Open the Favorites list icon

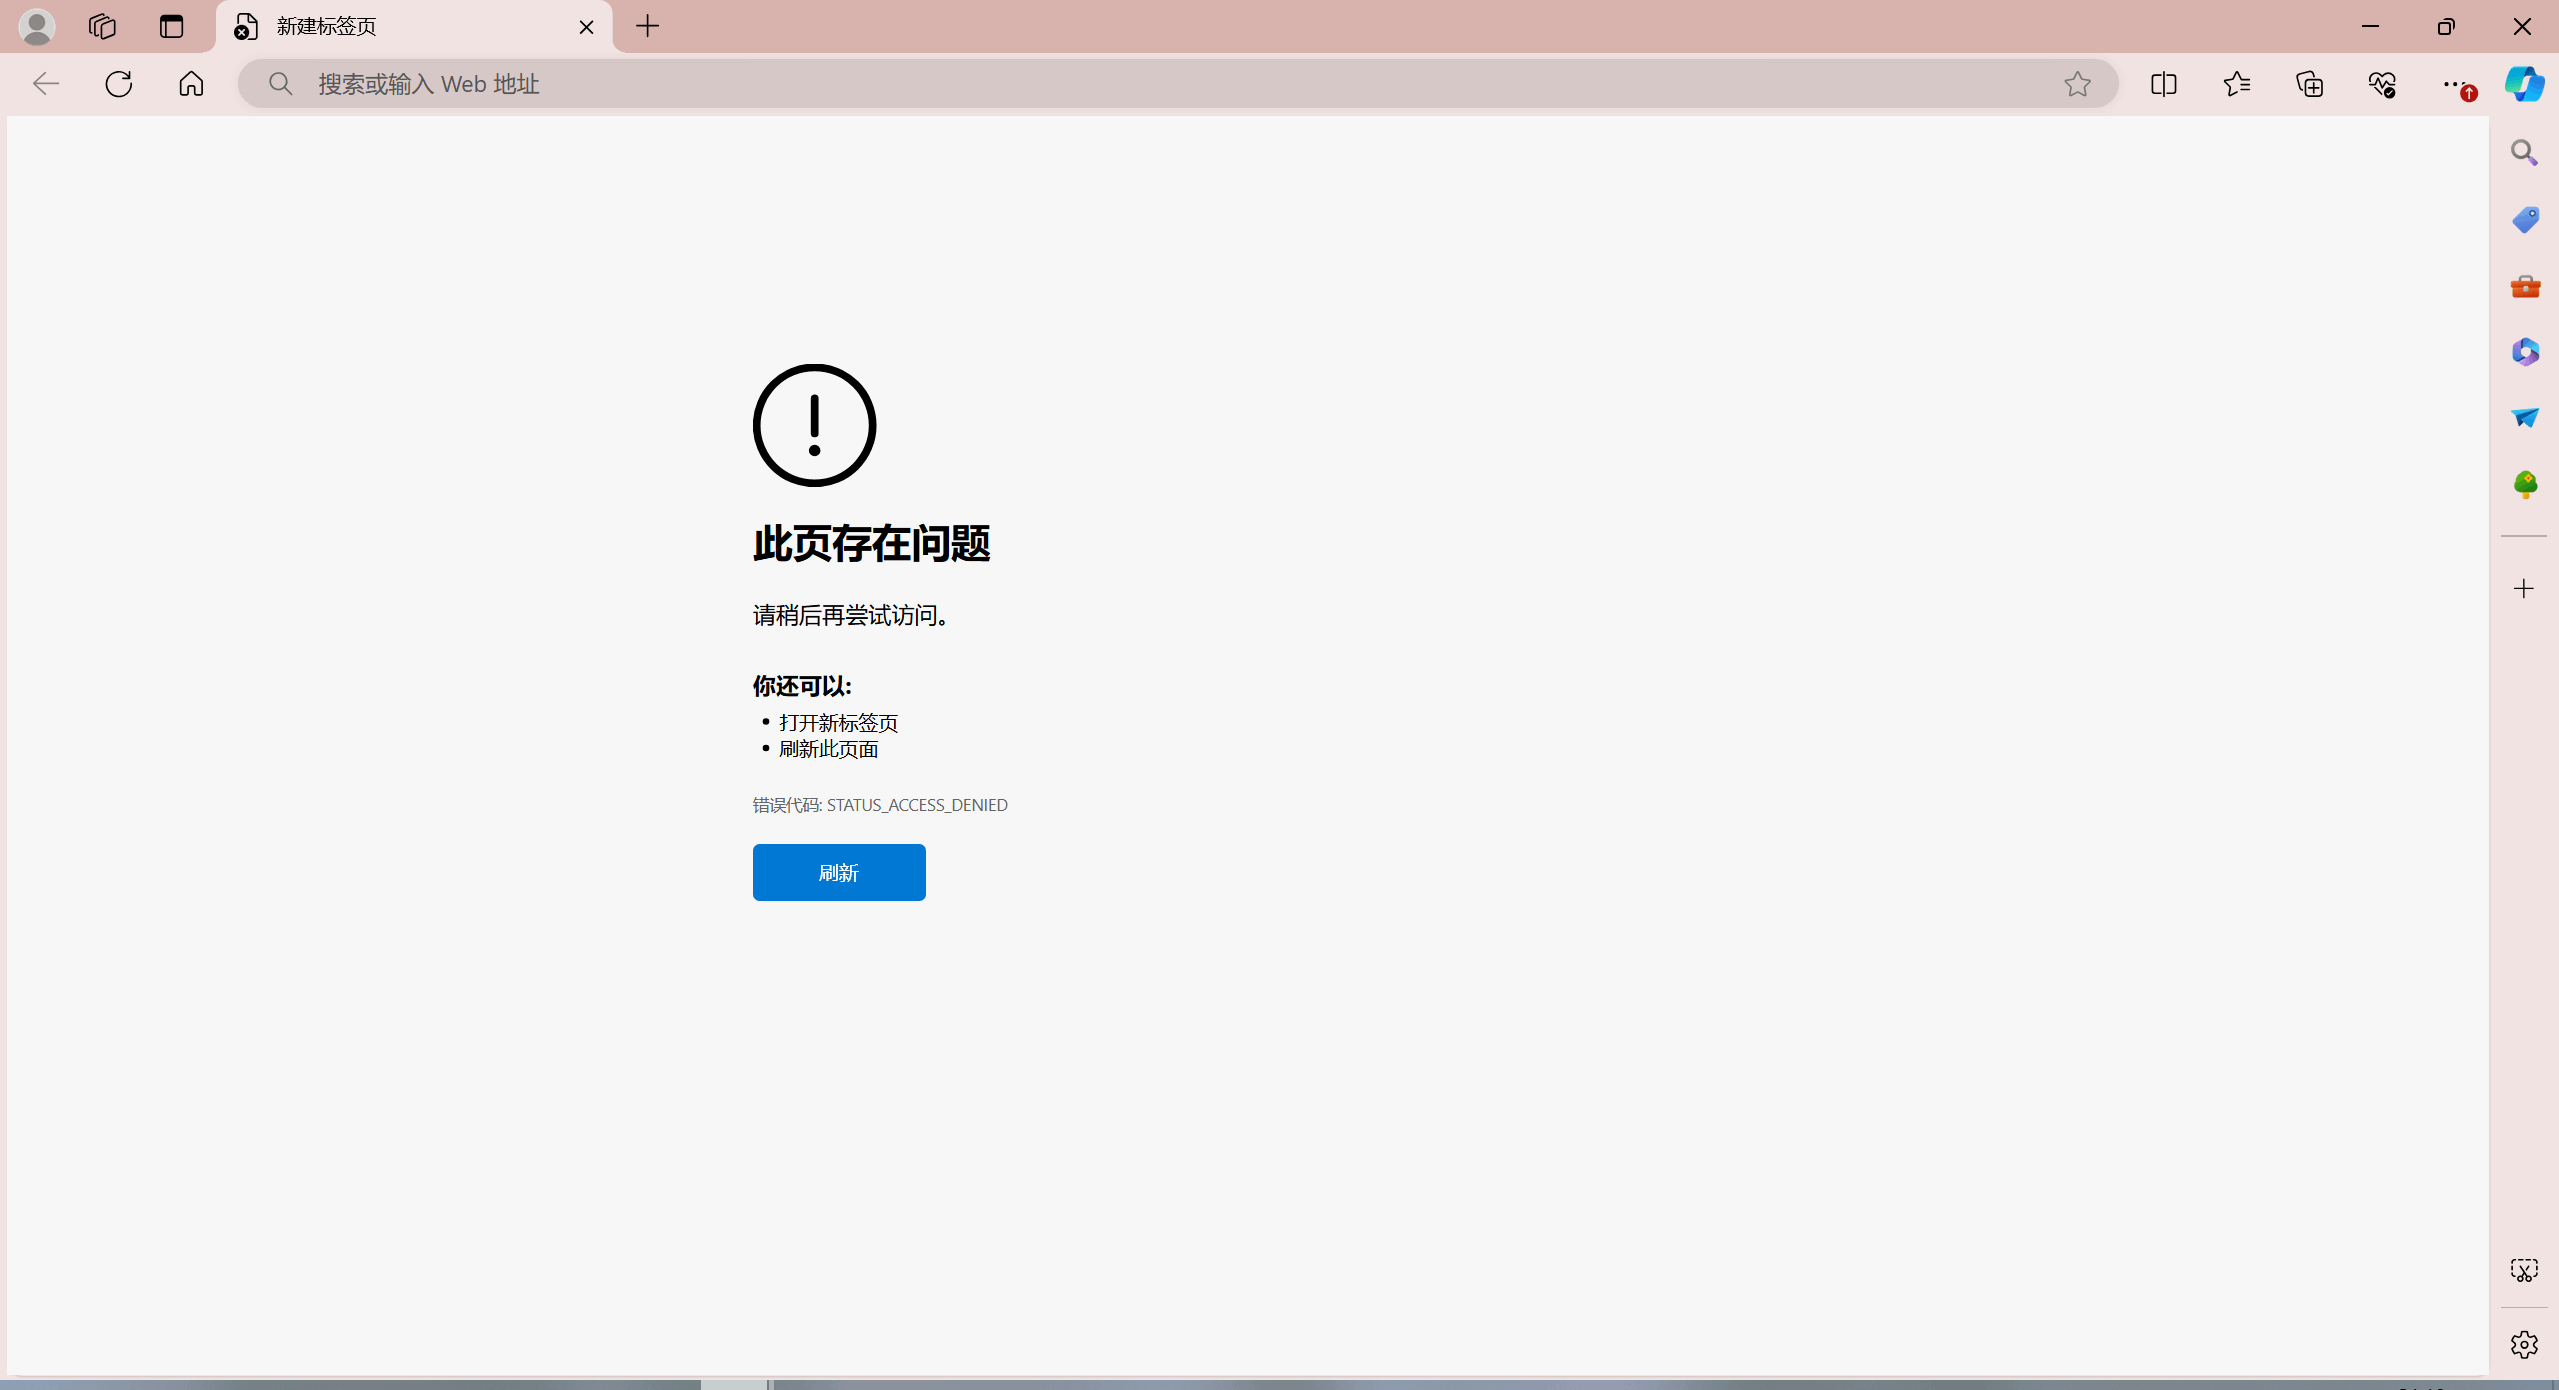tap(2237, 84)
